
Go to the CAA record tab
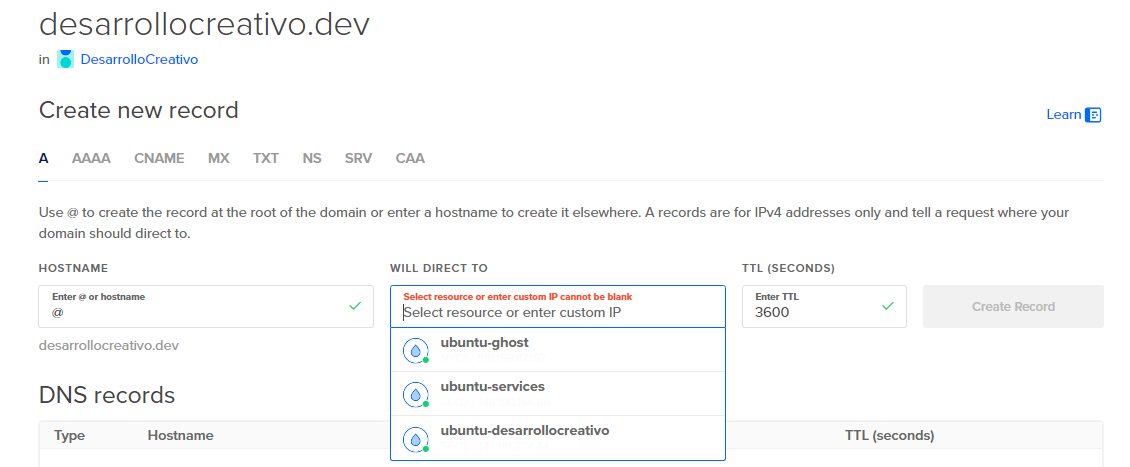click(x=410, y=158)
